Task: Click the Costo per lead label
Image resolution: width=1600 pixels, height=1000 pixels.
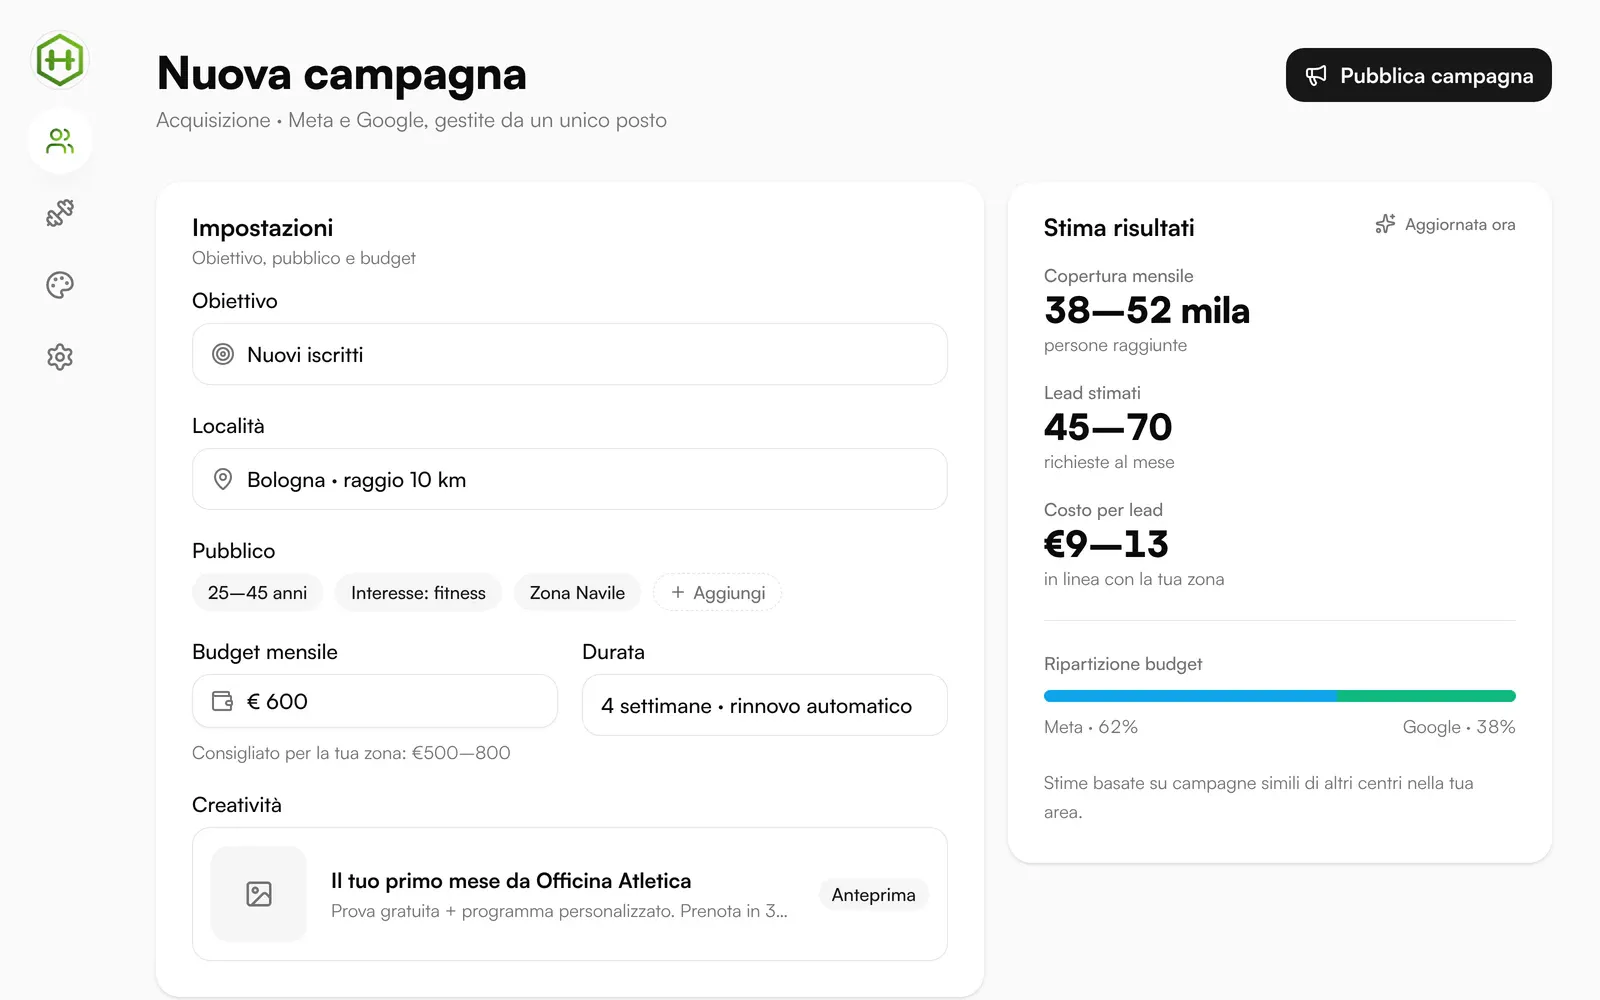Action: click(1103, 510)
